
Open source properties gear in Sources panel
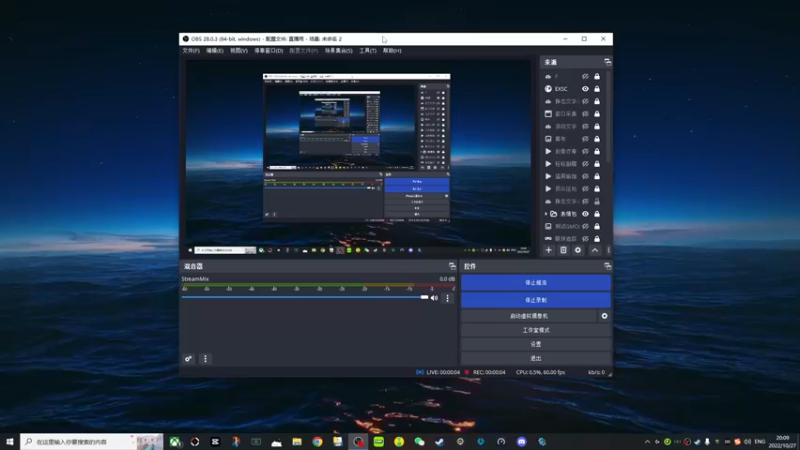[x=578, y=250]
